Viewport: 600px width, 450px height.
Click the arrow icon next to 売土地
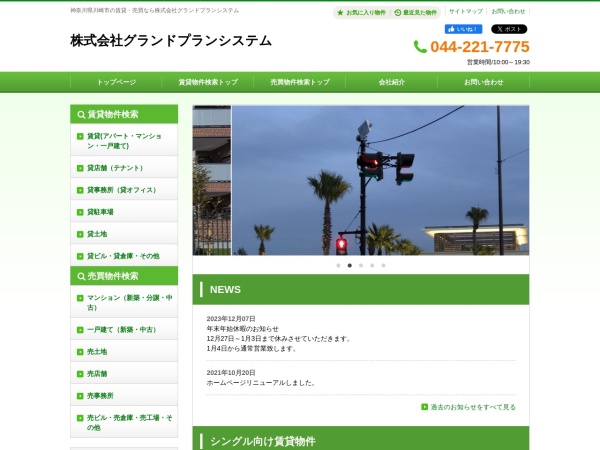80,352
